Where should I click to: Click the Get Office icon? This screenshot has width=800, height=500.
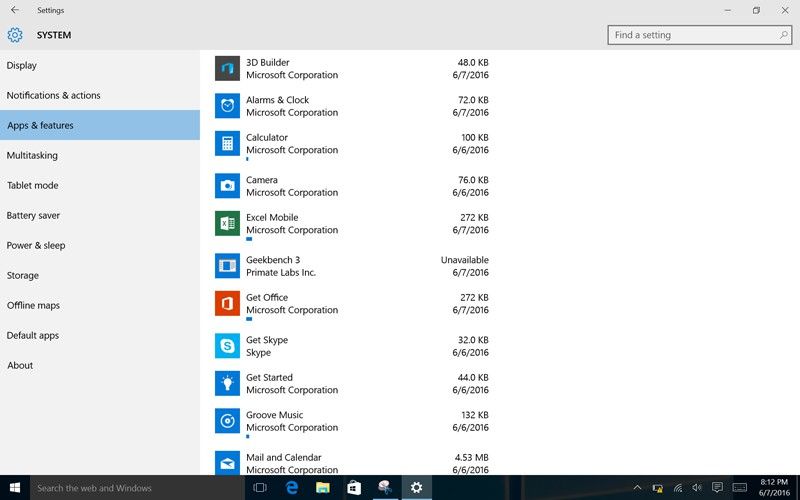(x=227, y=304)
